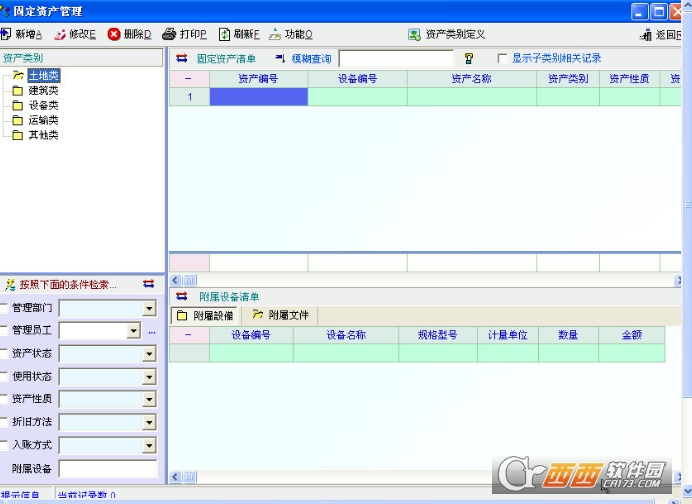Check the 资产性质 filter checkbox
The width and height of the screenshot is (692, 504).
[x=4, y=399]
